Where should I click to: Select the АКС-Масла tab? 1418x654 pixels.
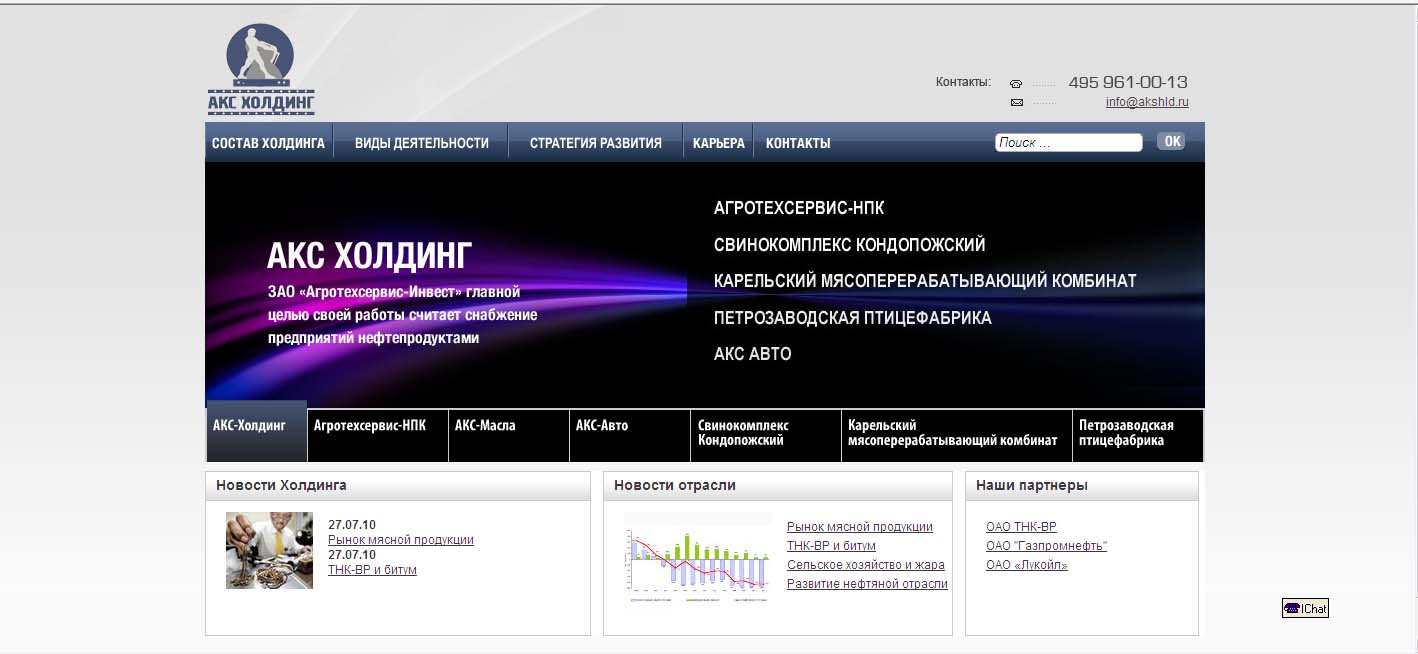485,426
